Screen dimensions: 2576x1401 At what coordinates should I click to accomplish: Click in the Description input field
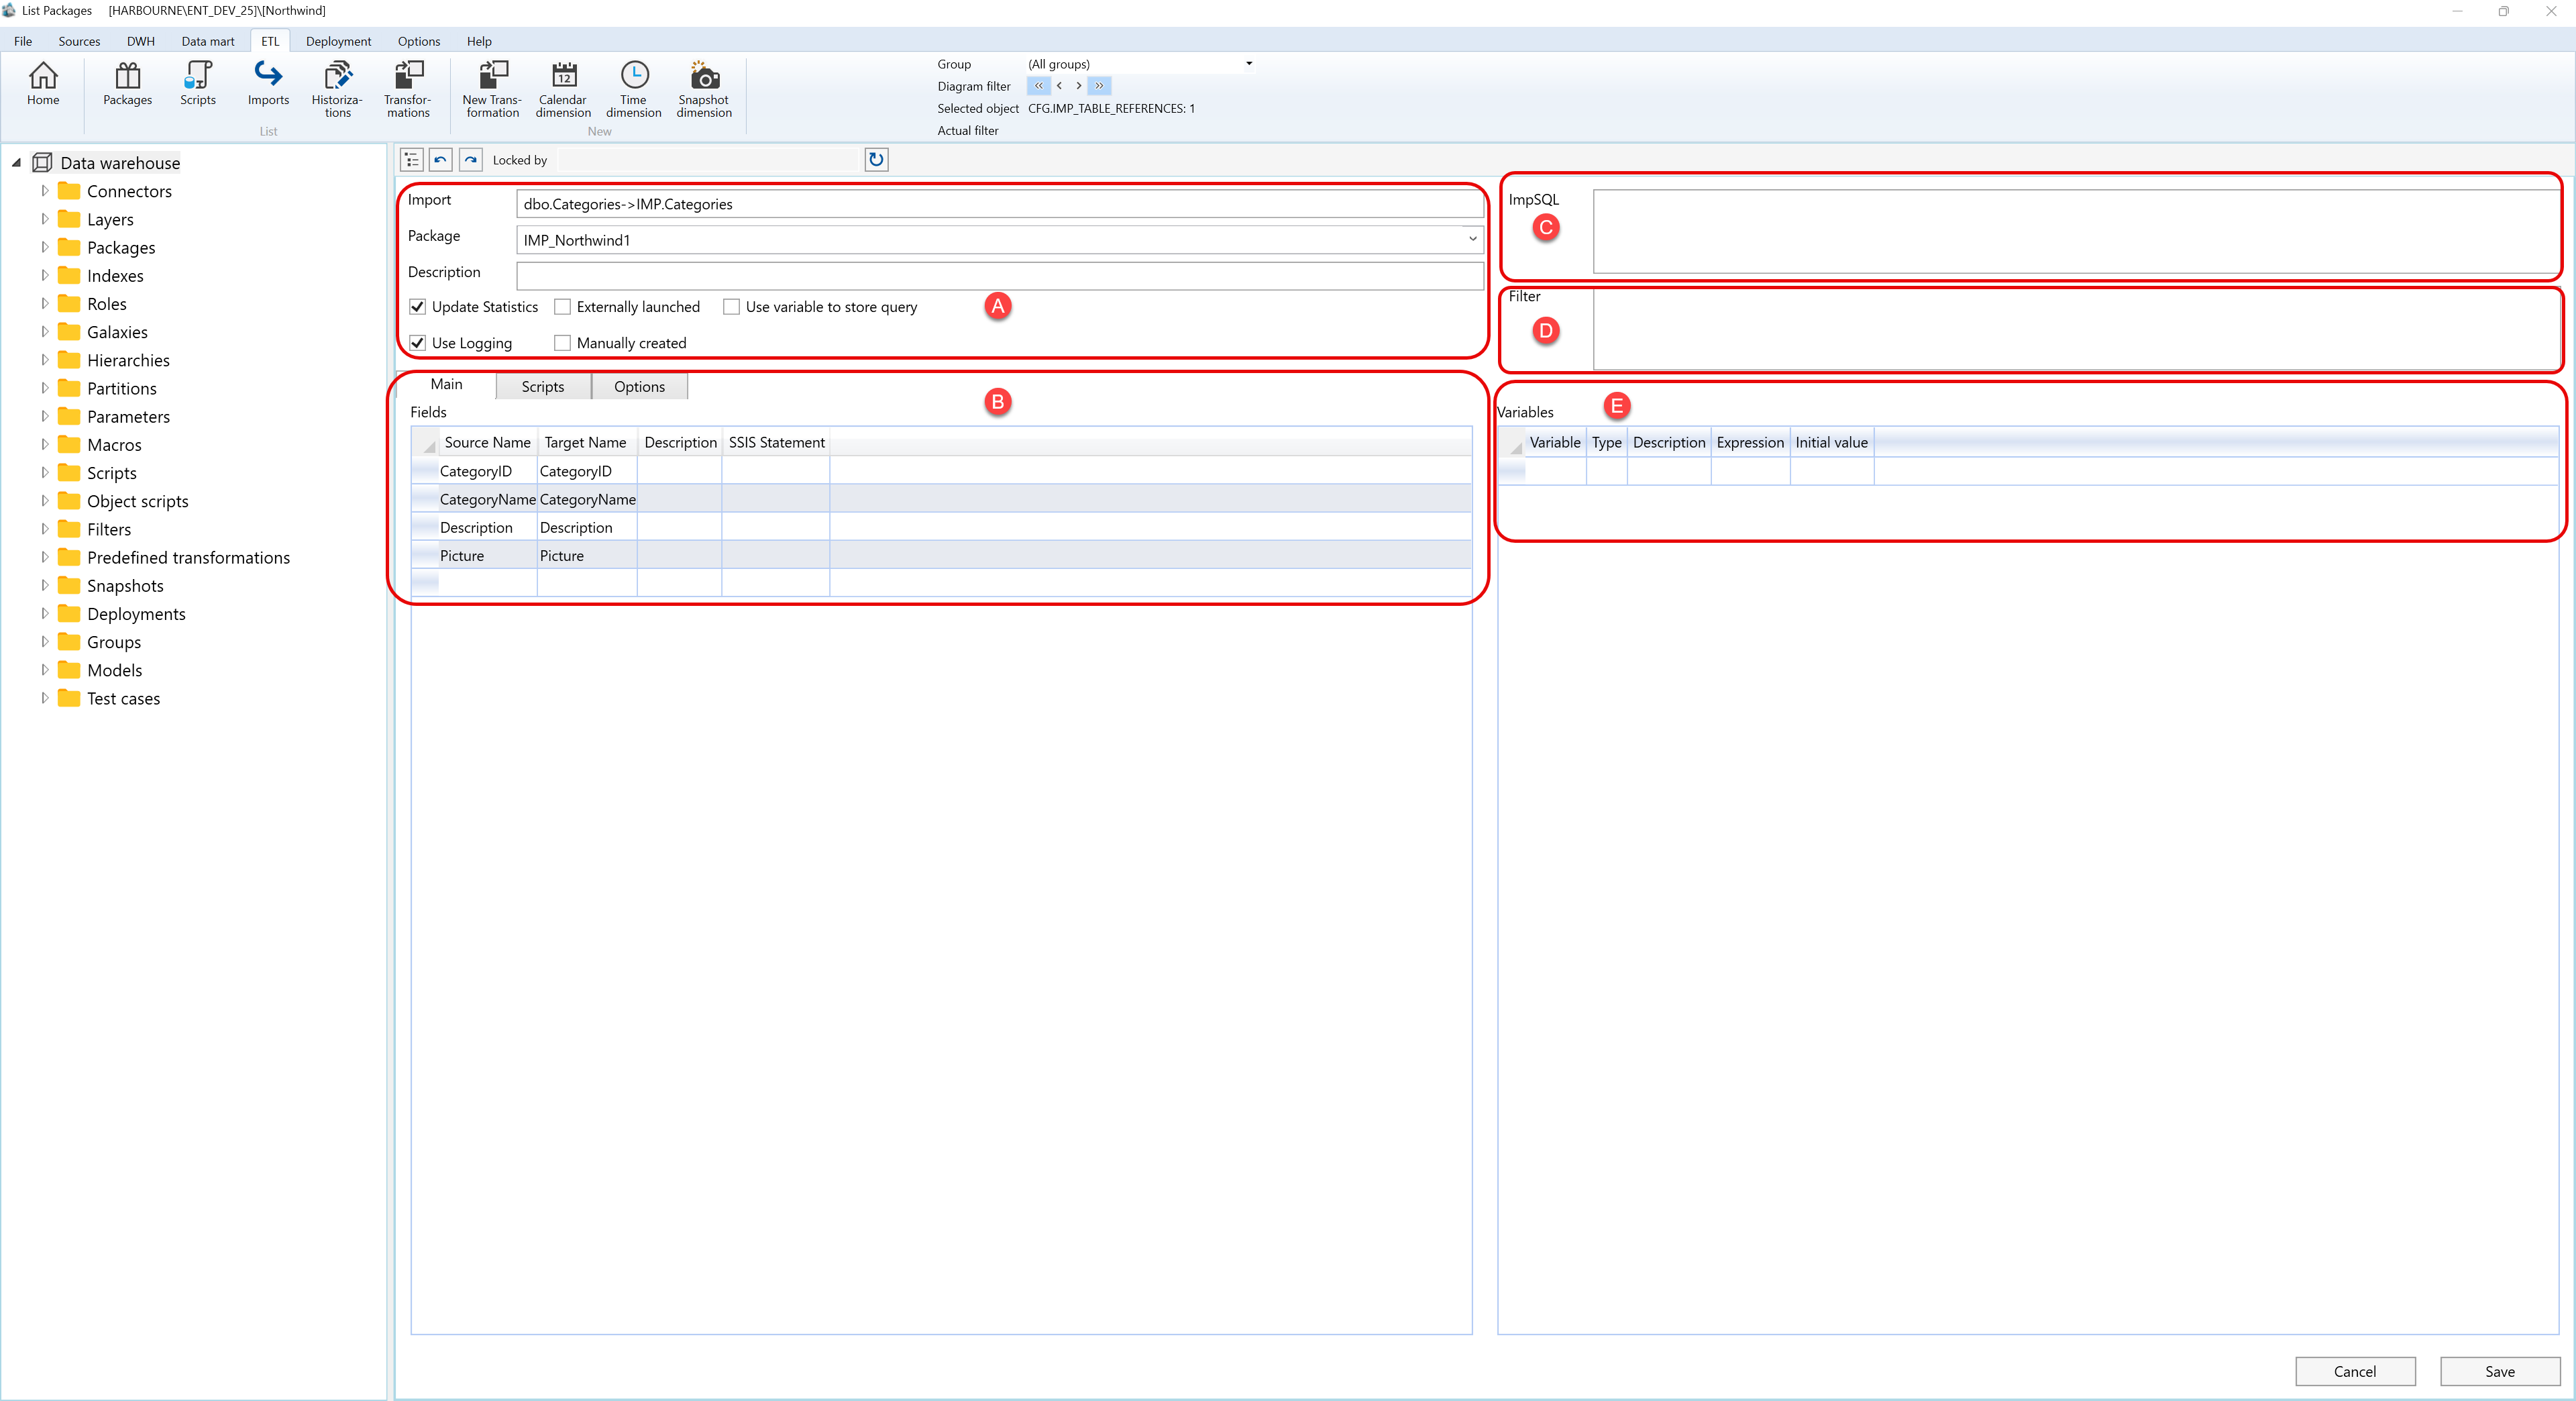[x=999, y=276]
